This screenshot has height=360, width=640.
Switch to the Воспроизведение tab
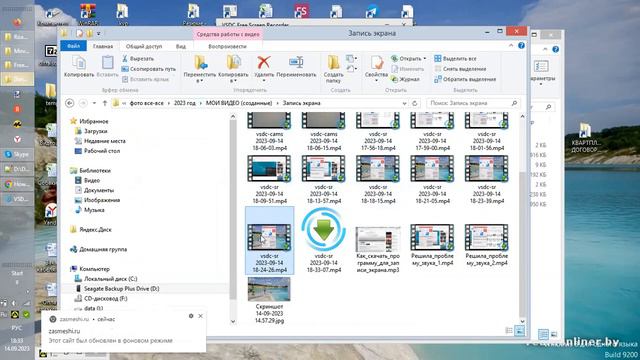click(227, 47)
